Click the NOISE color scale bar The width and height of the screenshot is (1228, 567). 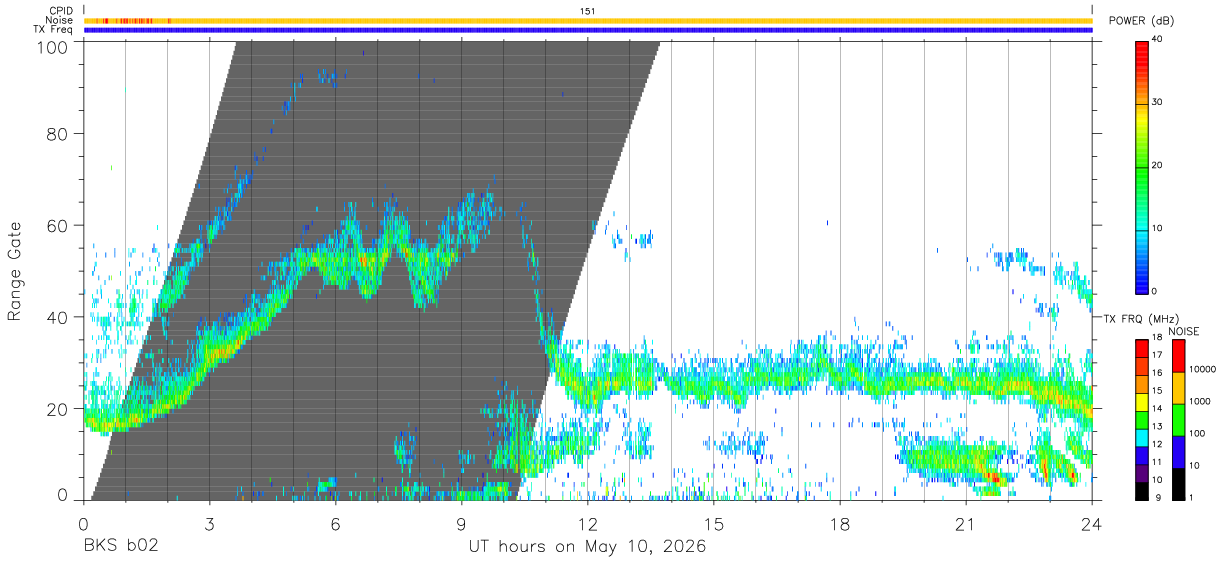1177,420
